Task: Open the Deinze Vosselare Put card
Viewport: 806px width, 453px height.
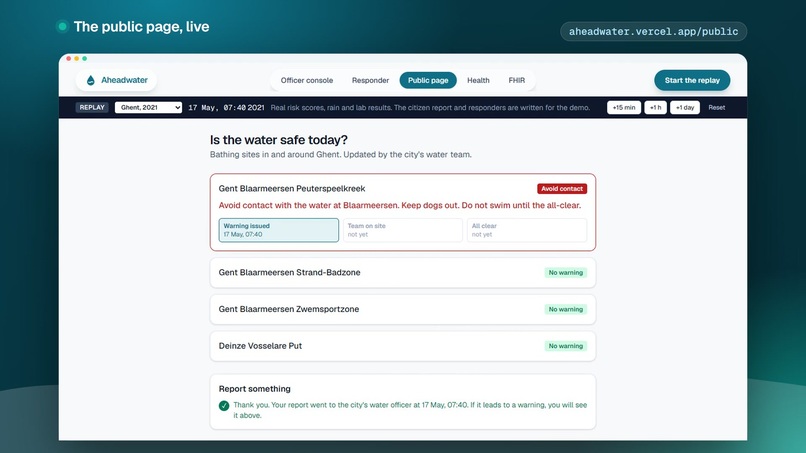Action: tap(402, 346)
